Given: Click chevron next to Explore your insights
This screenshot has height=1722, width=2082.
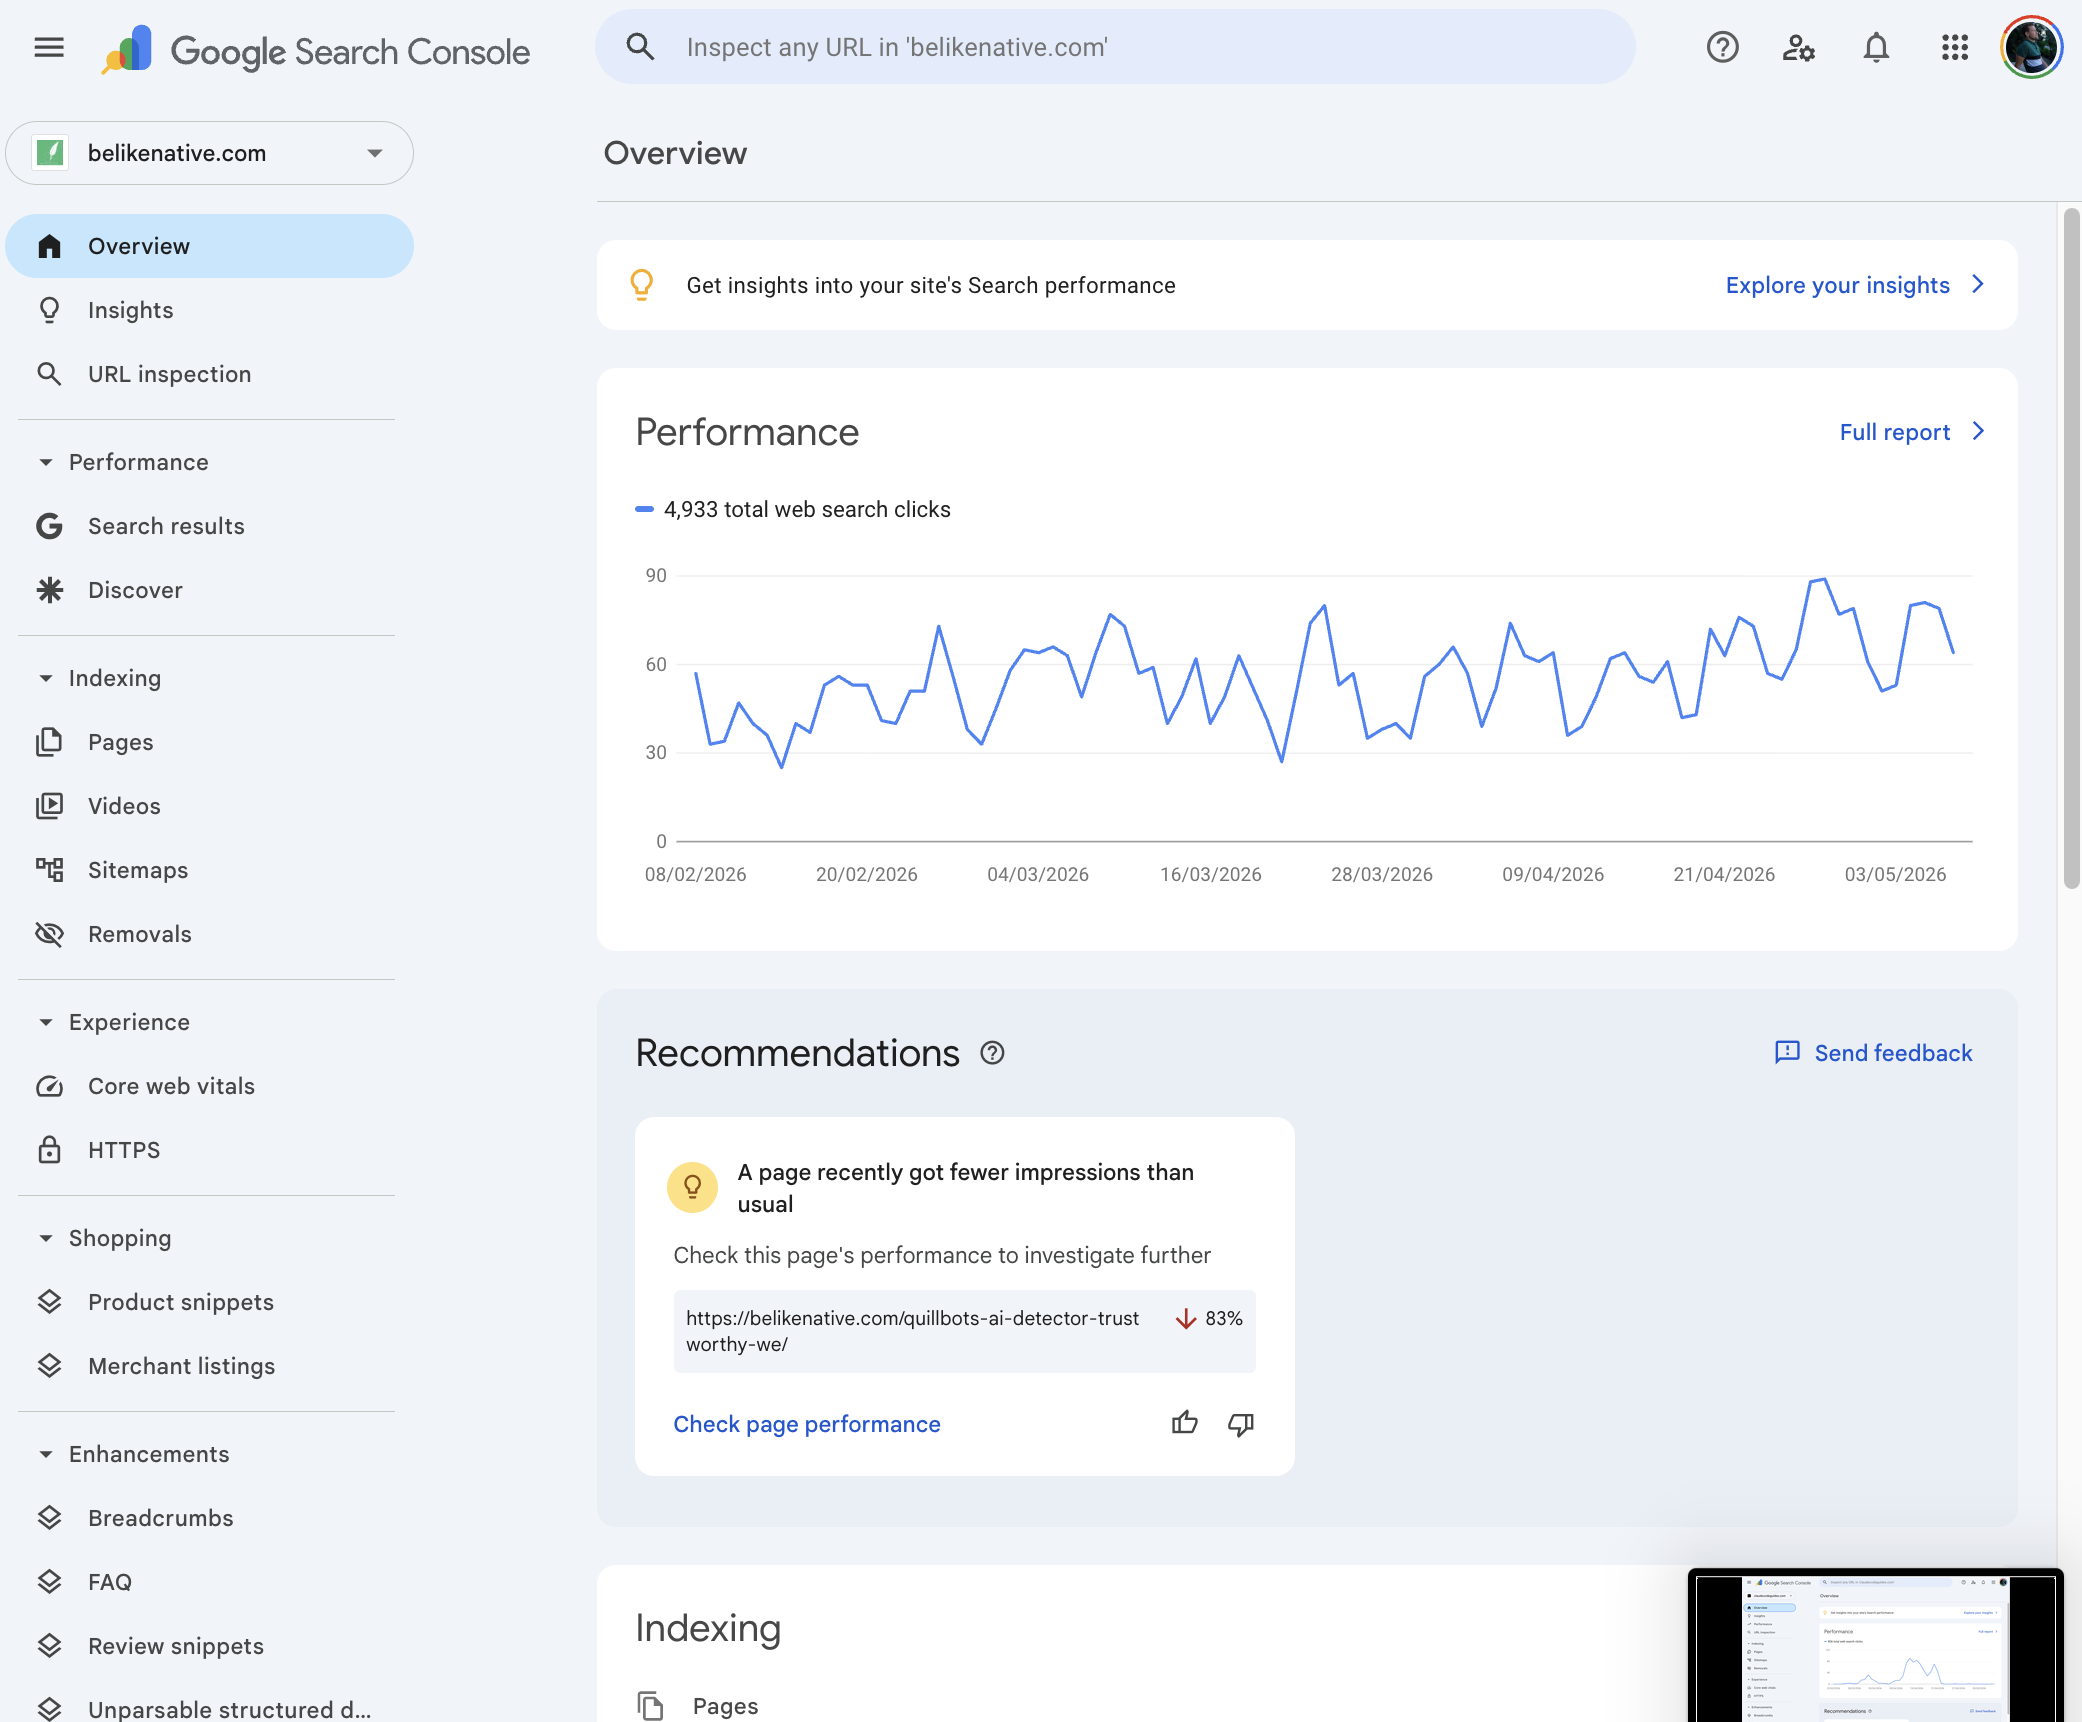Looking at the screenshot, I should [1977, 285].
